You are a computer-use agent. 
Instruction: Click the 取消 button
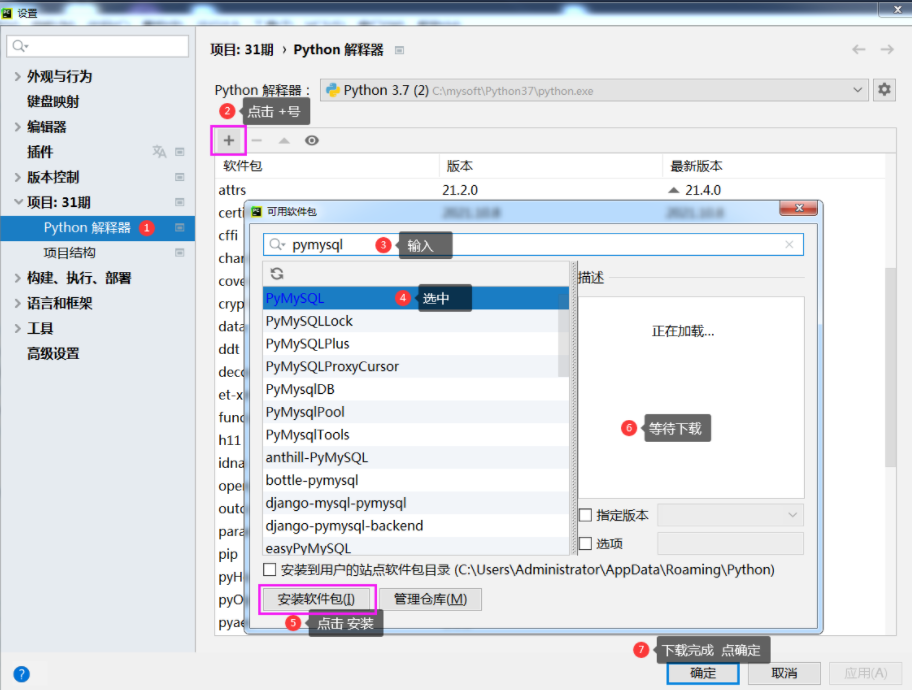783,673
